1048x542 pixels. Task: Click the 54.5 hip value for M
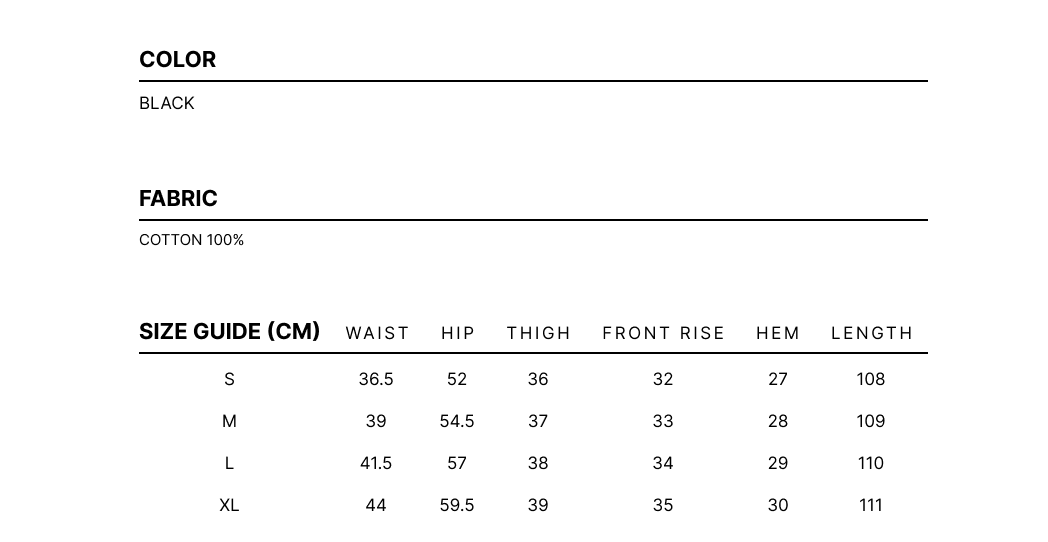457,422
